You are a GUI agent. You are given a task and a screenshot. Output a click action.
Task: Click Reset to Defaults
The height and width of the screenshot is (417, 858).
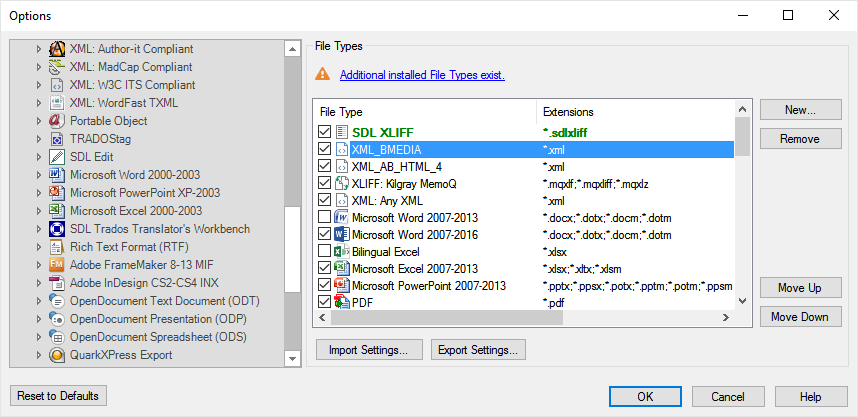tap(58, 396)
